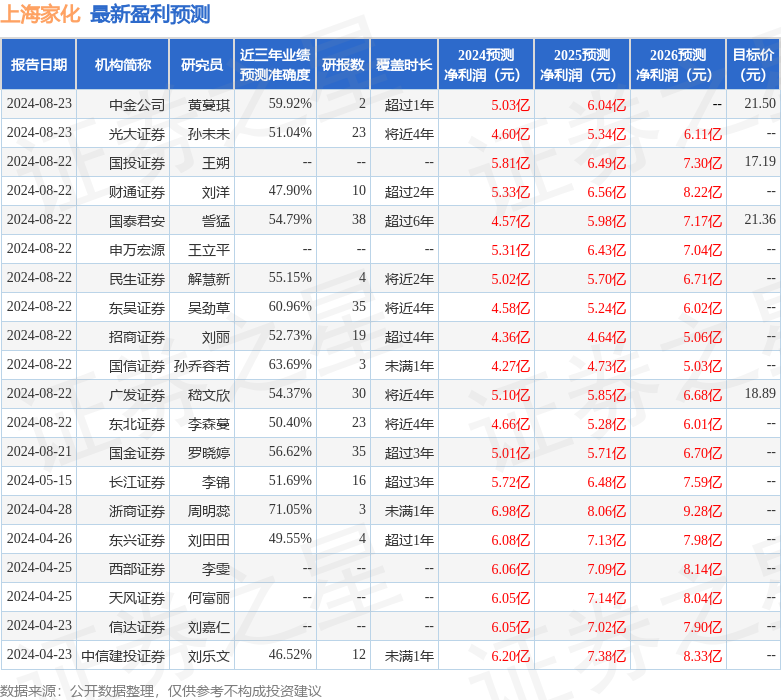This screenshot has height=700, width=781.
Task: Click 2024 forecast 5.81亿
Action: point(511,162)
